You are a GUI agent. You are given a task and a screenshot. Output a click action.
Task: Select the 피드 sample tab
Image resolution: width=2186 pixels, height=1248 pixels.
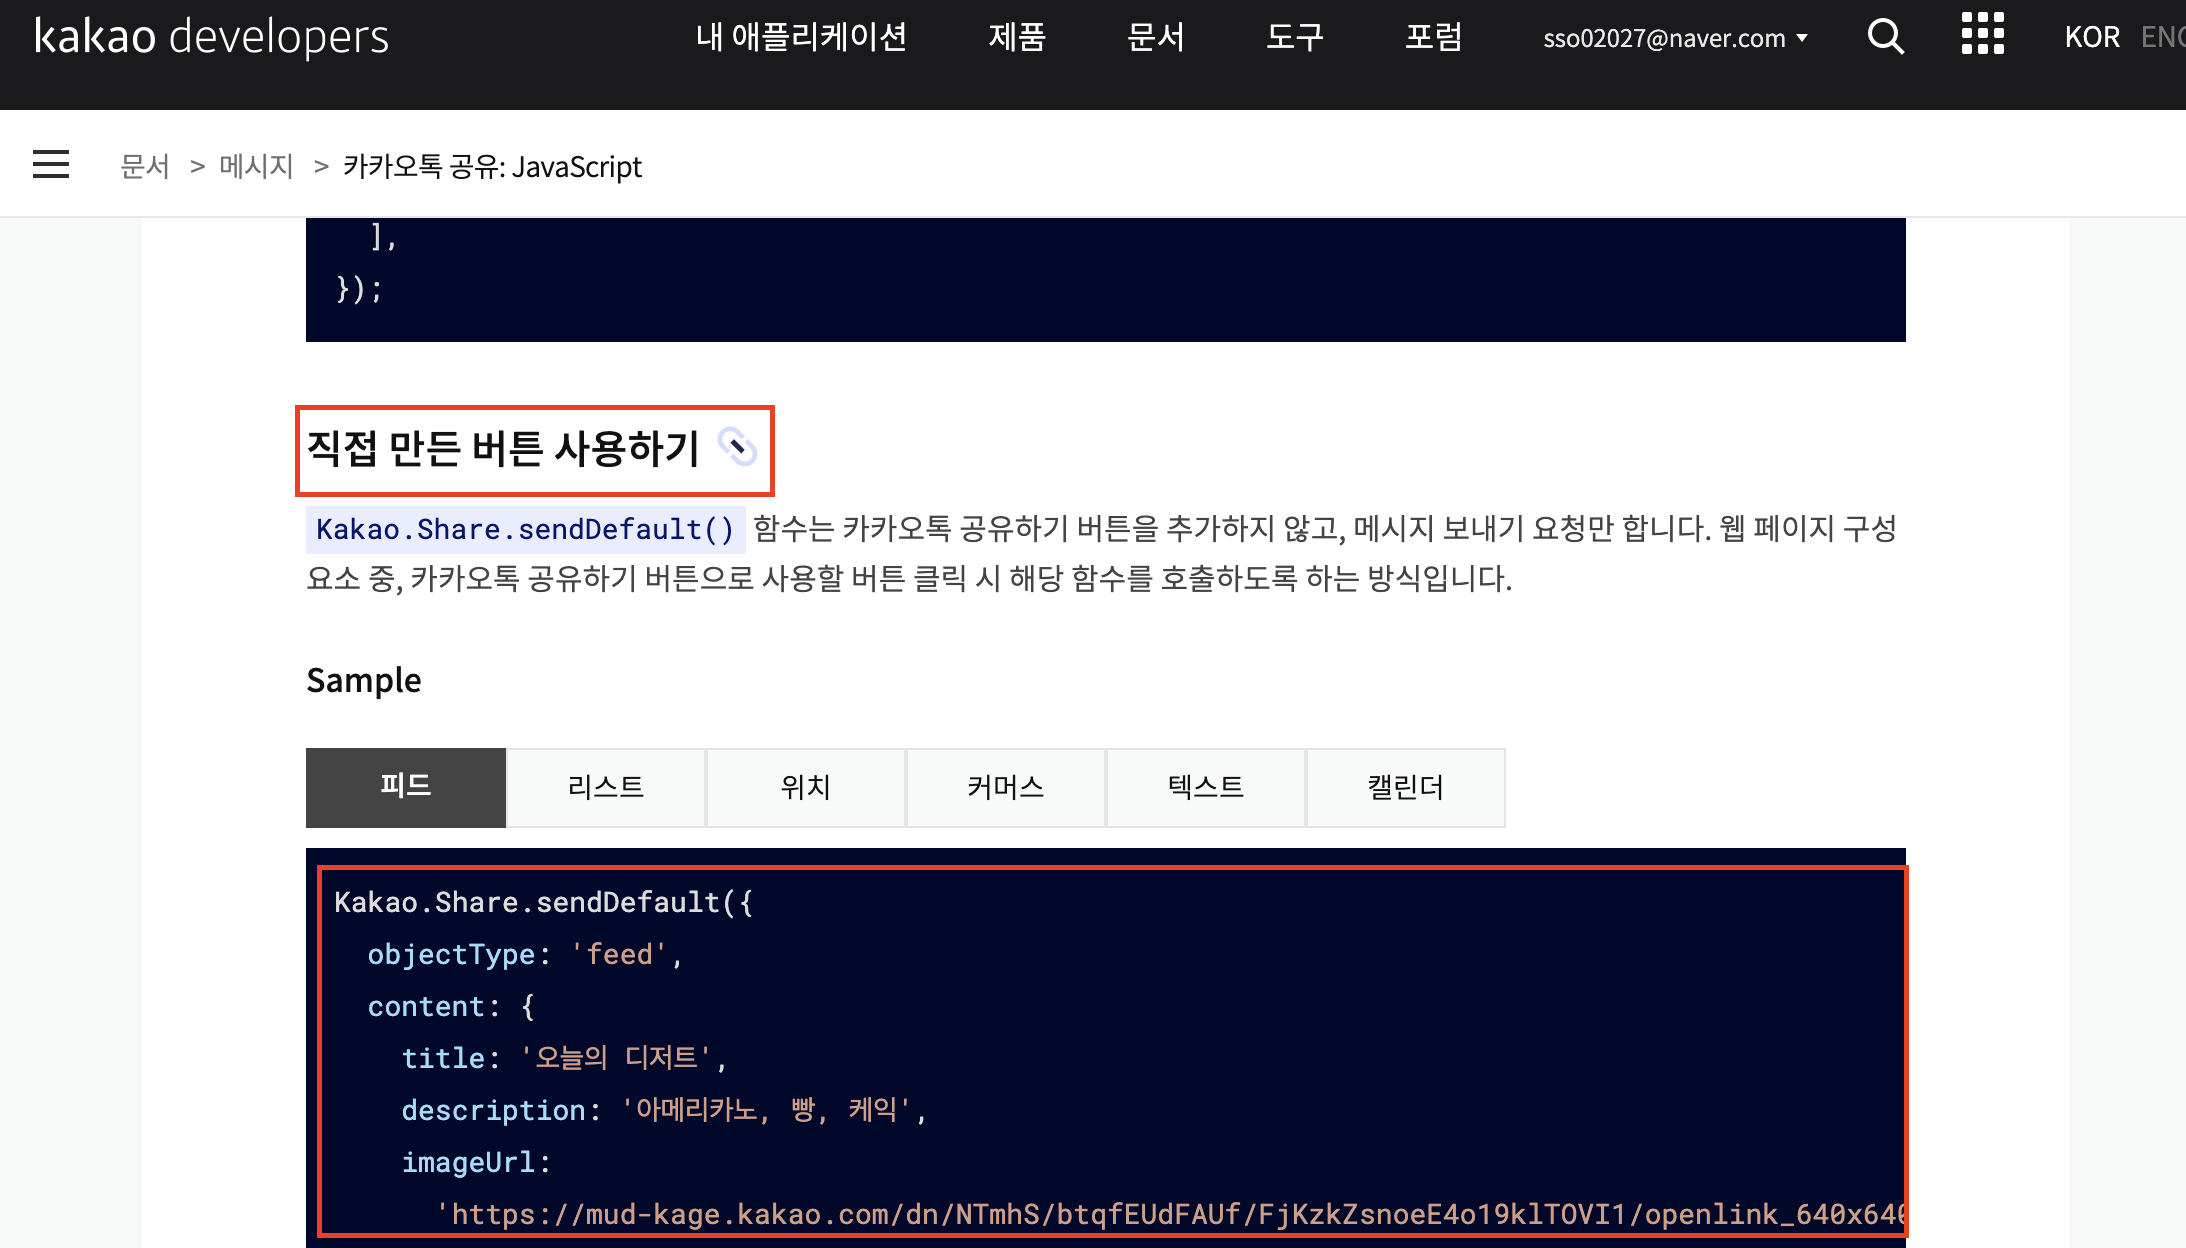406,787
